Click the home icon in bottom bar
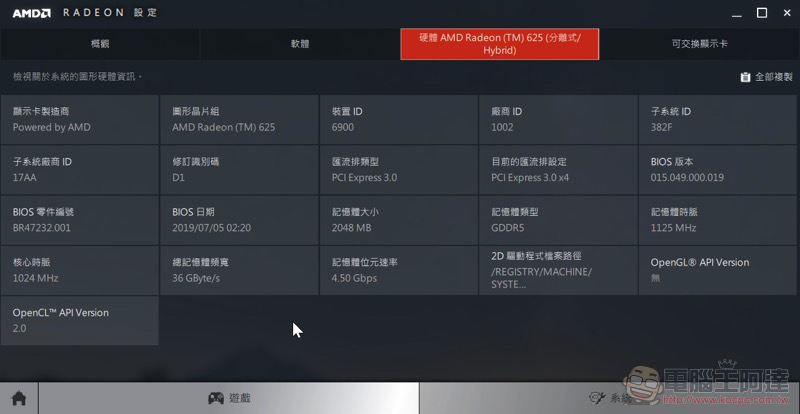 (x=19, y=398)
